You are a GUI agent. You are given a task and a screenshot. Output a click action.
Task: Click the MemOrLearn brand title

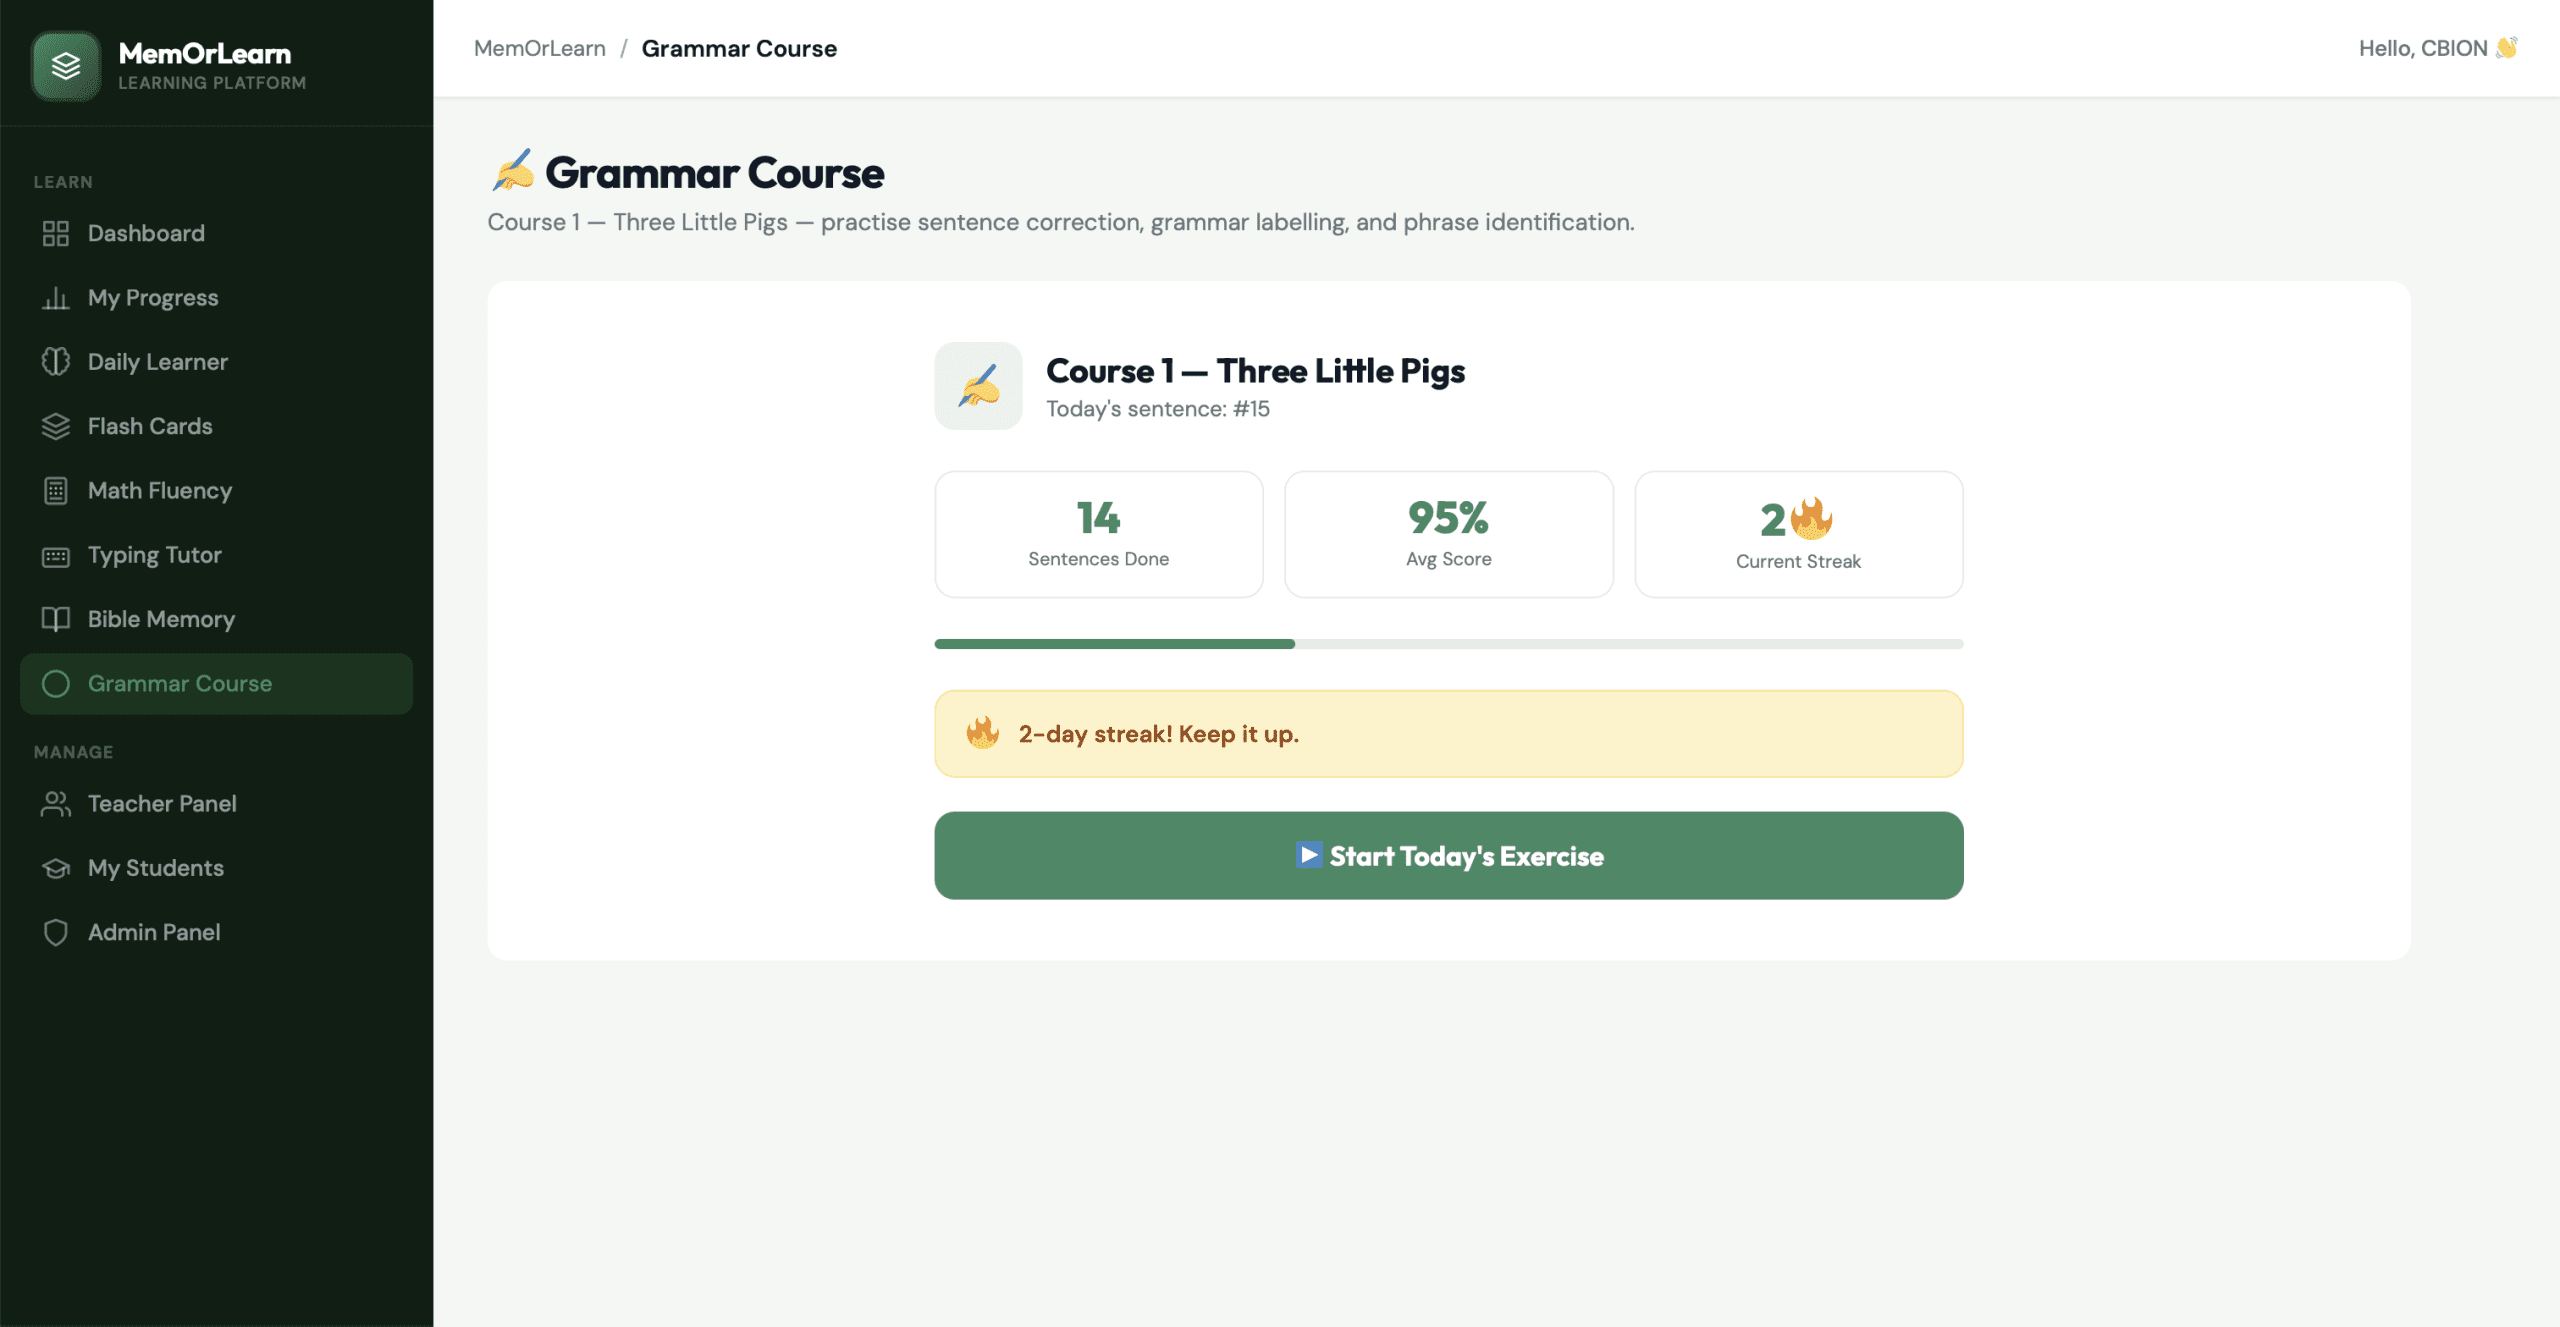205,53
